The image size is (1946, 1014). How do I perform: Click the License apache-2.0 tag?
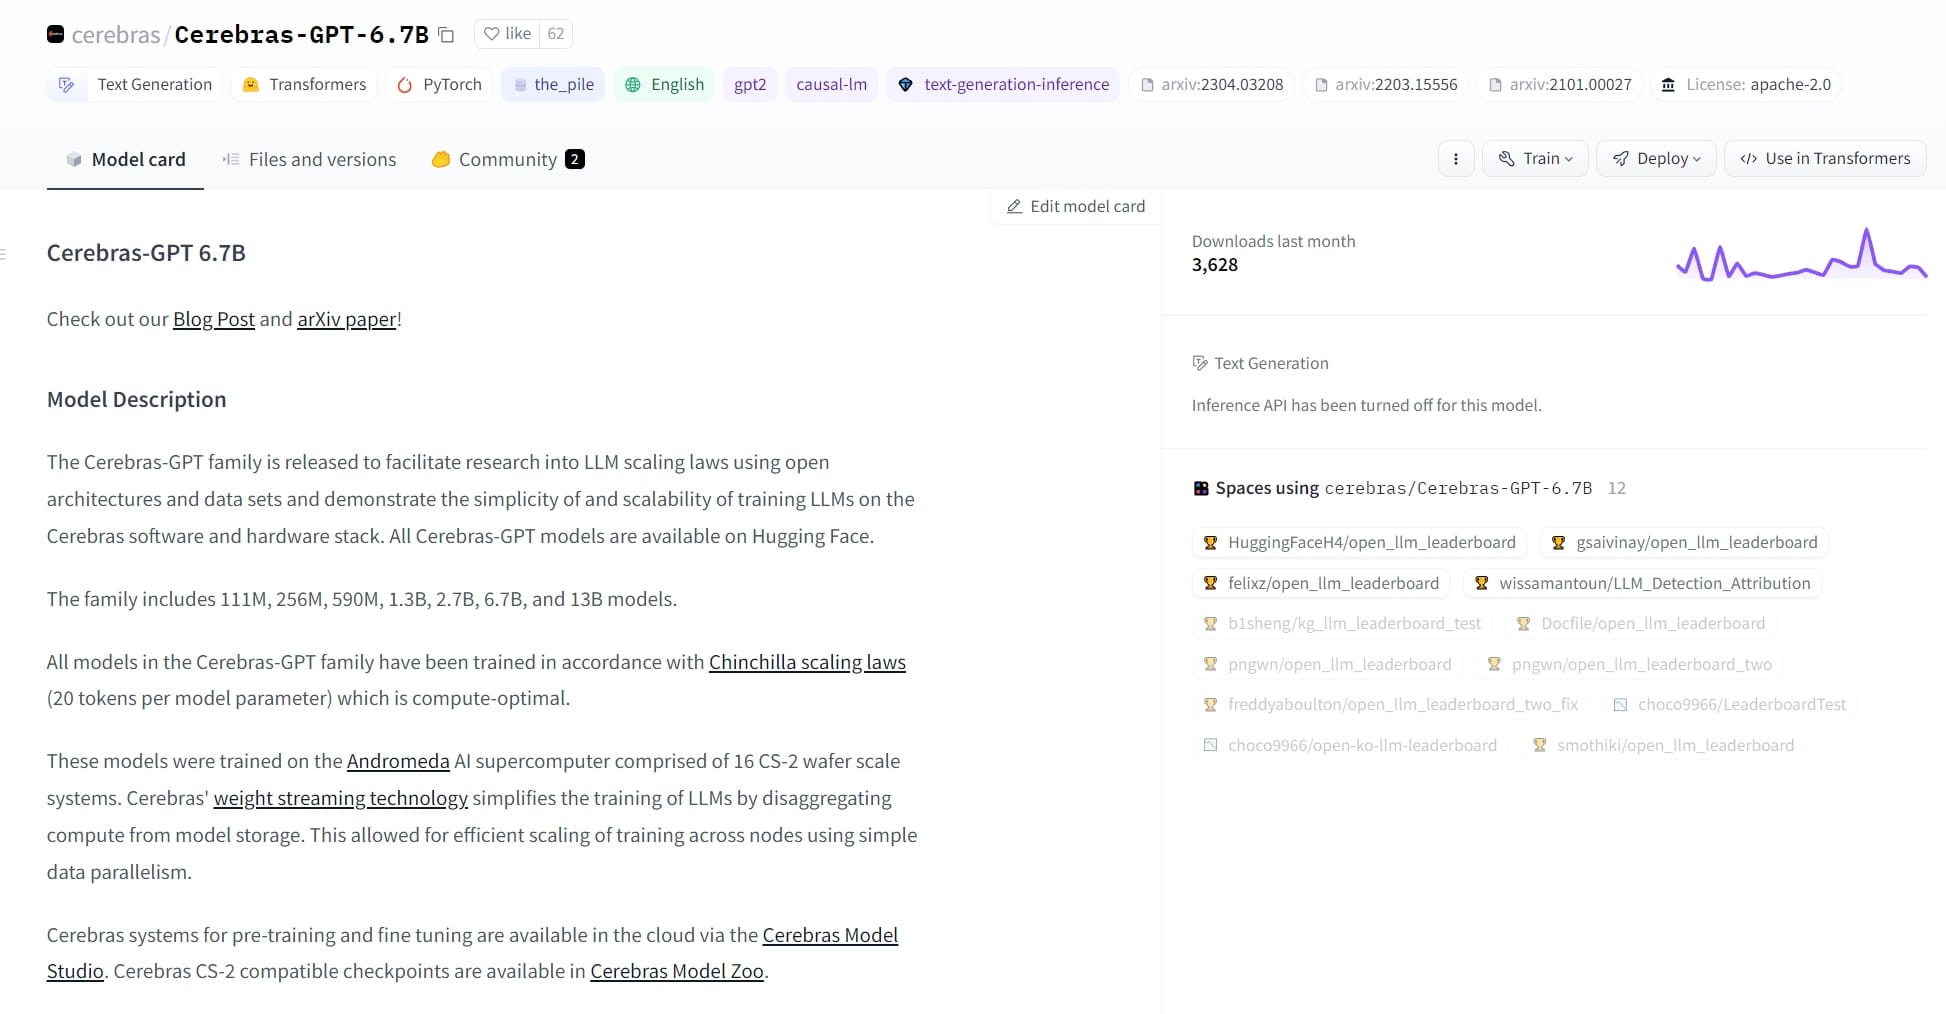click(x=1746, y=85)
